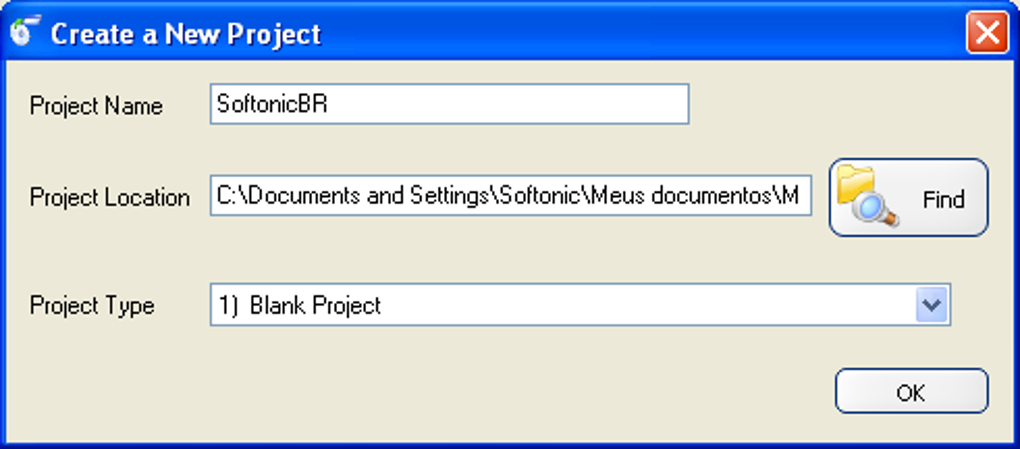The width and height of the screenshot is (1020, 449).
Task: Close the Create a New Project dialog
Action: 986,33
